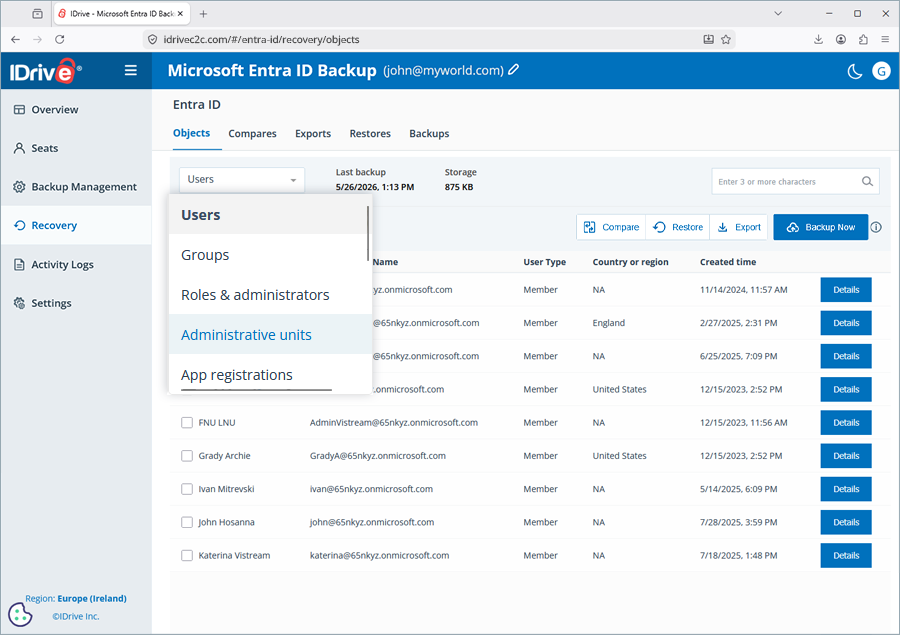The image size is (900, 635).
Task: Click the site security shield icon
Action: (x=152, y=39)
